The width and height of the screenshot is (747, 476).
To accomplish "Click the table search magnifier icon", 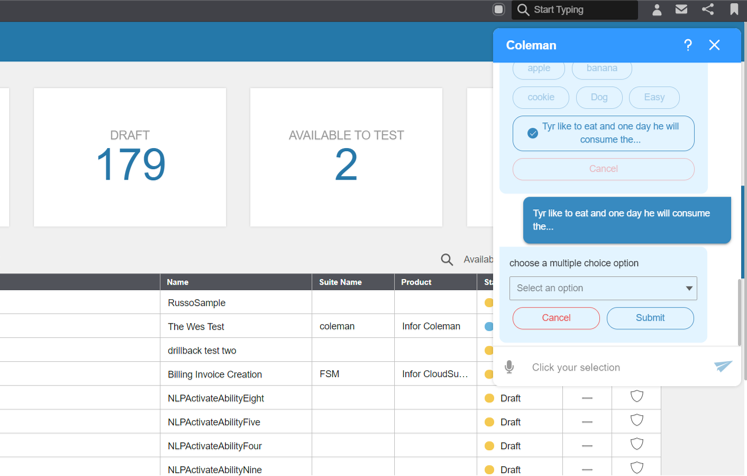I will pos(446,259).
